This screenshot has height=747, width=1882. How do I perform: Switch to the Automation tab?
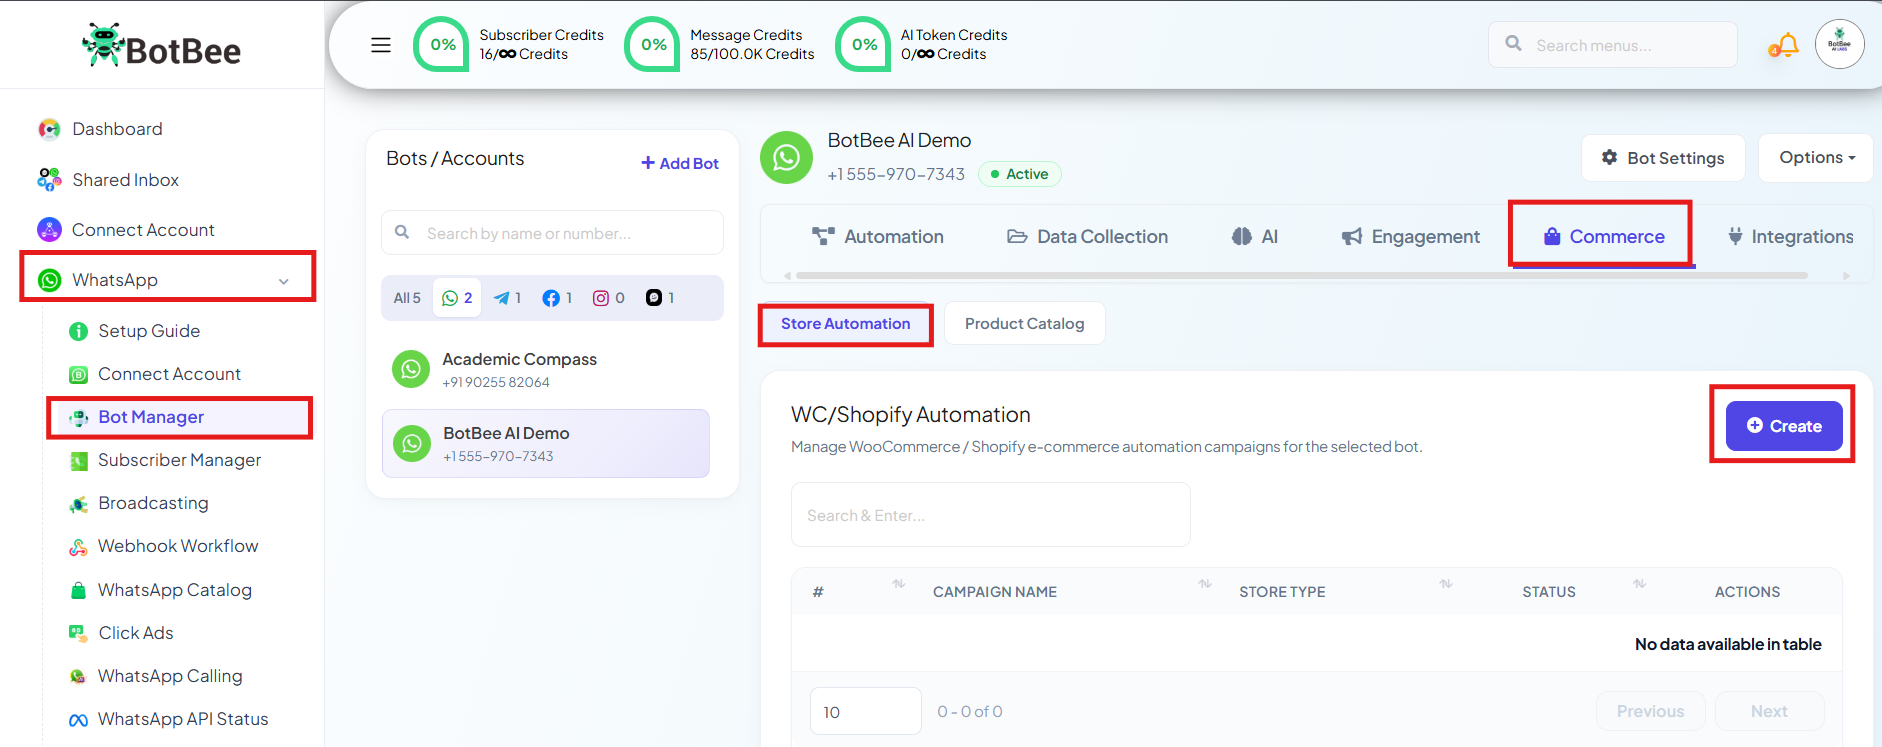tap(878, 237)
